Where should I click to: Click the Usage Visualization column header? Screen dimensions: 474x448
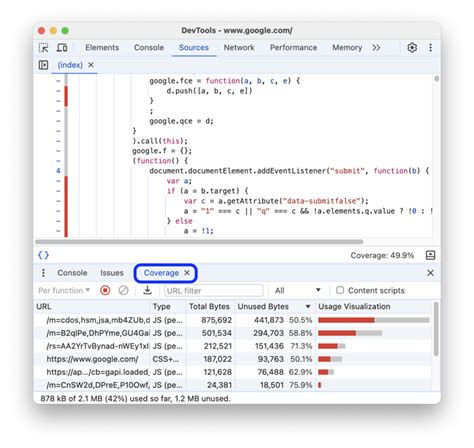point(373,307)
